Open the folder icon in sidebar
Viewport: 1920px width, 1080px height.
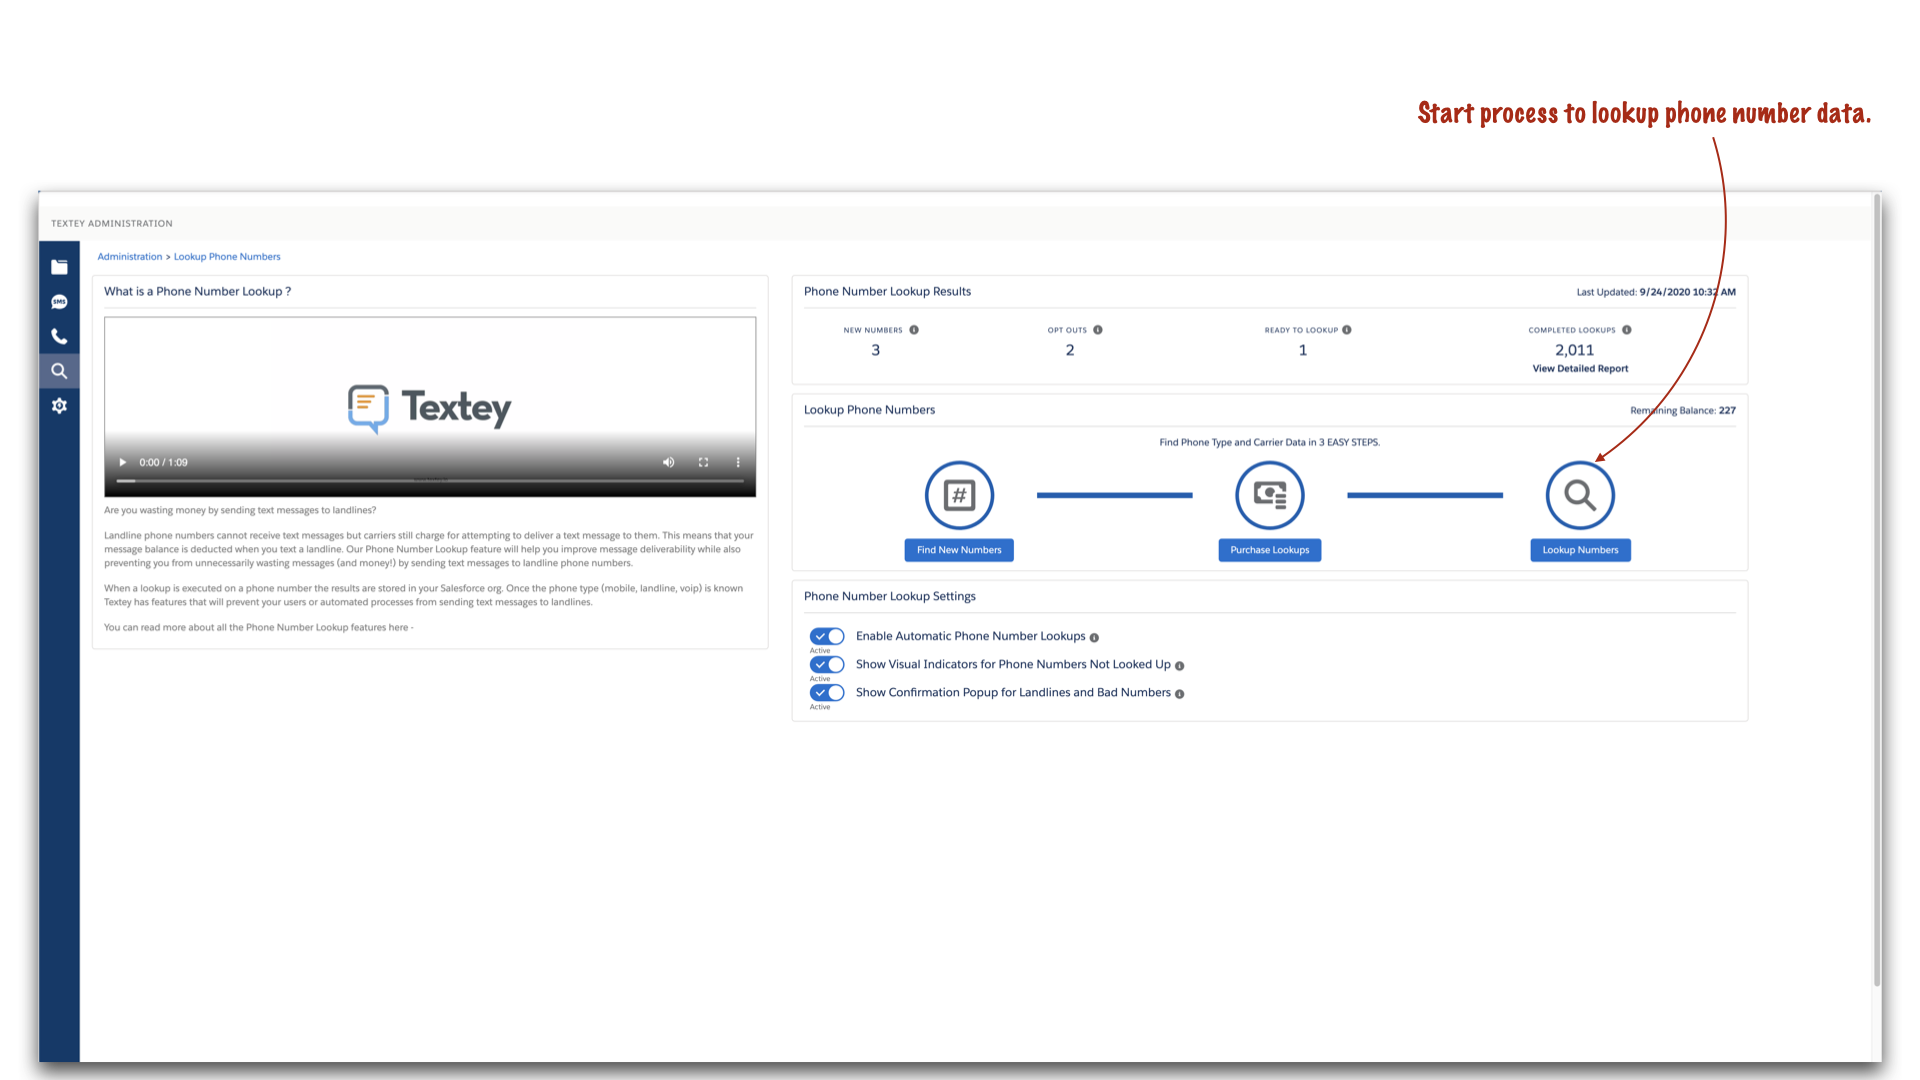59,267
